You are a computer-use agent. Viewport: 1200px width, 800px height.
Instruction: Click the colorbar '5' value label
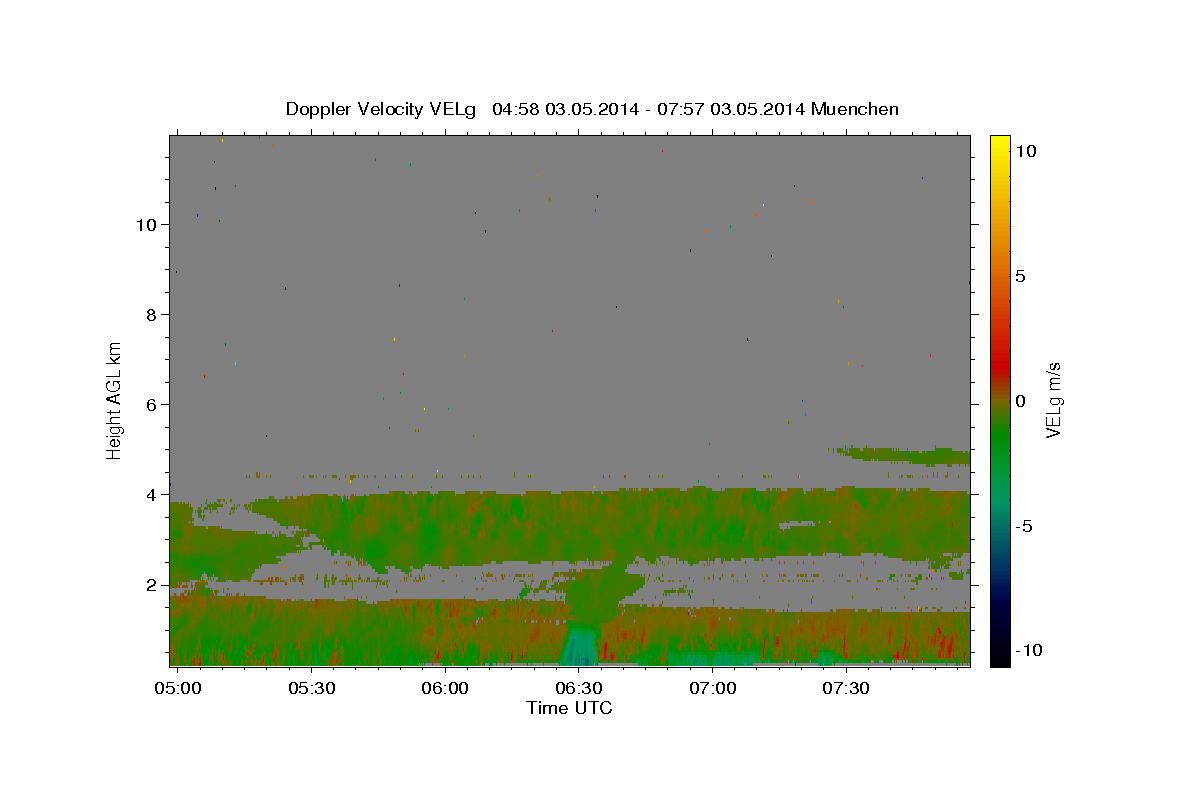click(x=1020, y=276)
